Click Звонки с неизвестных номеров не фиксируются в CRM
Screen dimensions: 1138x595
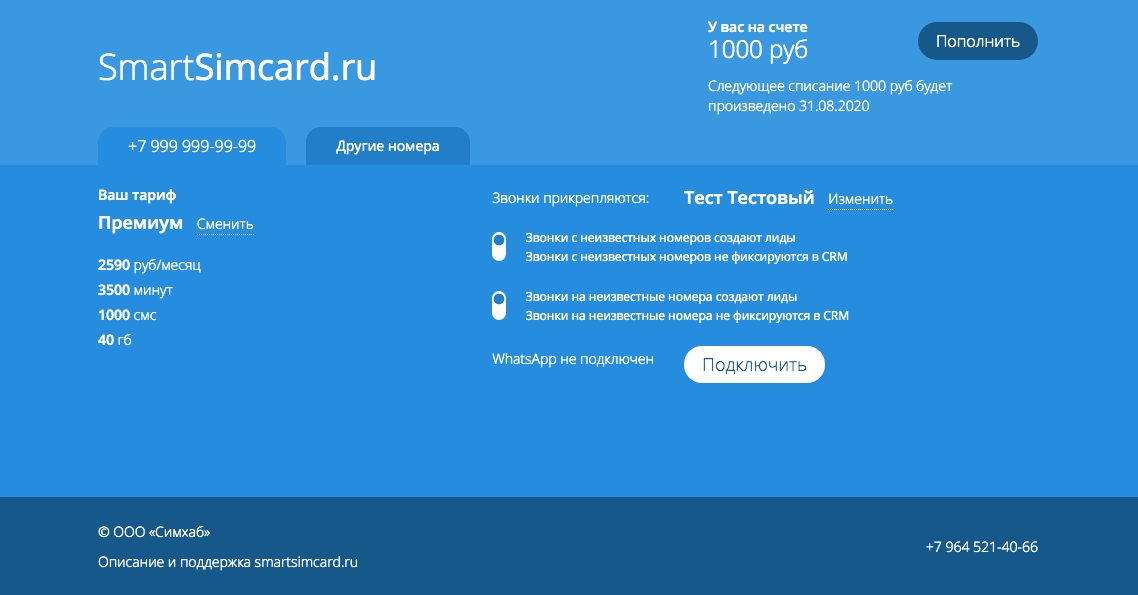point(687,257)
